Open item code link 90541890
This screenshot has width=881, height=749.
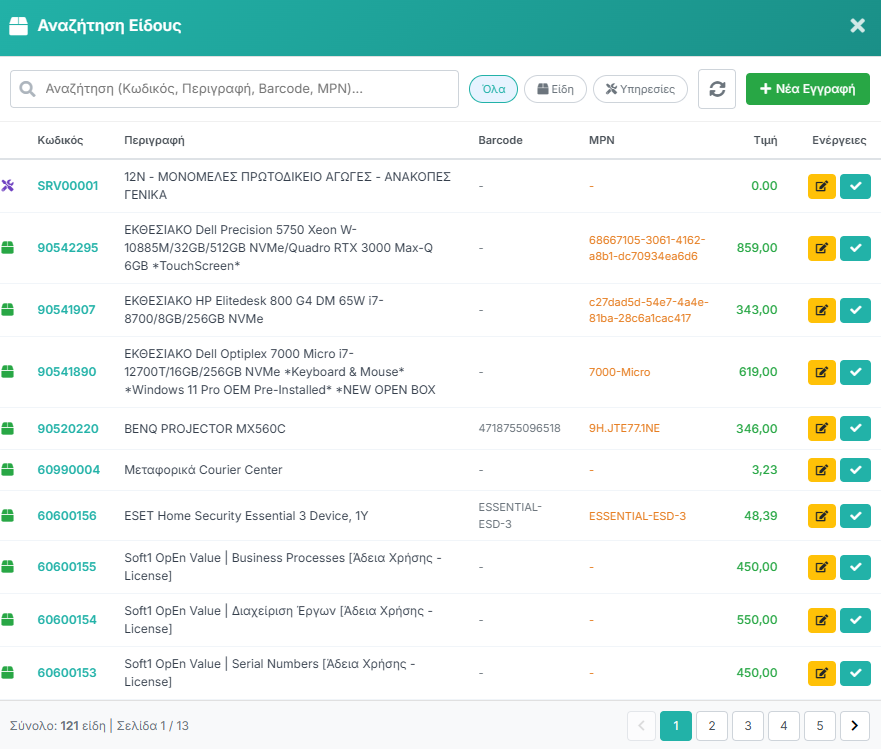tap(67, 372)
